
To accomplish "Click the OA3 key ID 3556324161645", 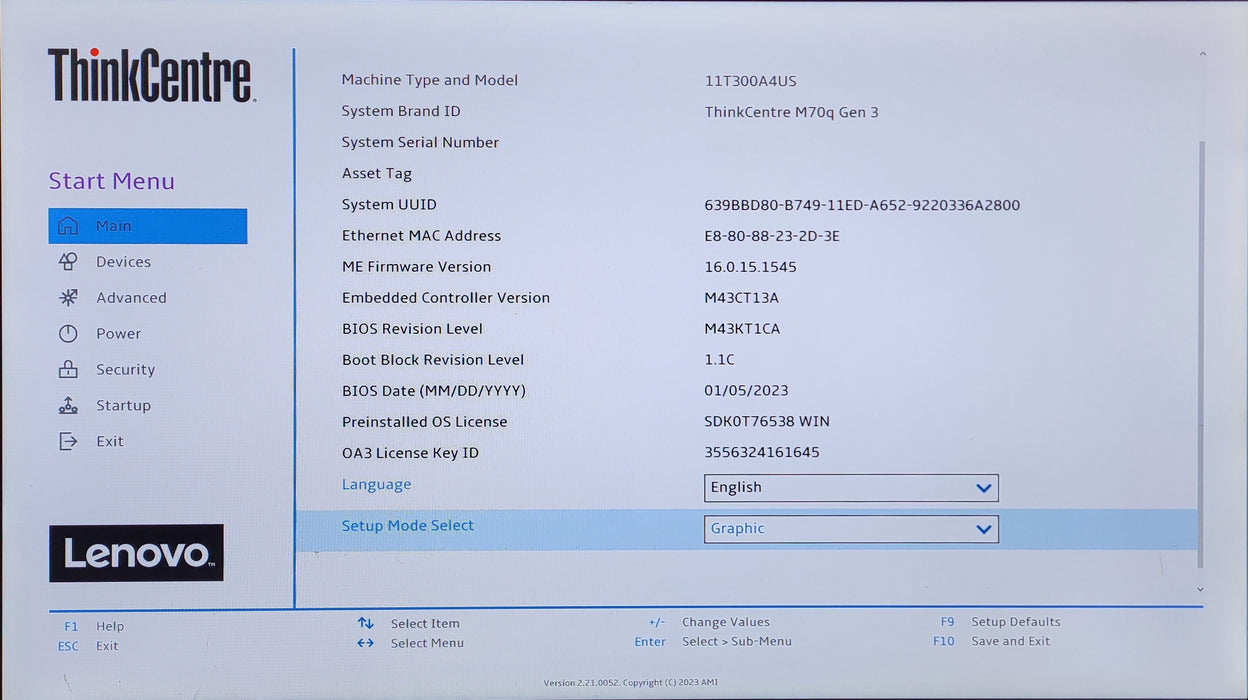I will pyautogui.click(x=762, y=453).
